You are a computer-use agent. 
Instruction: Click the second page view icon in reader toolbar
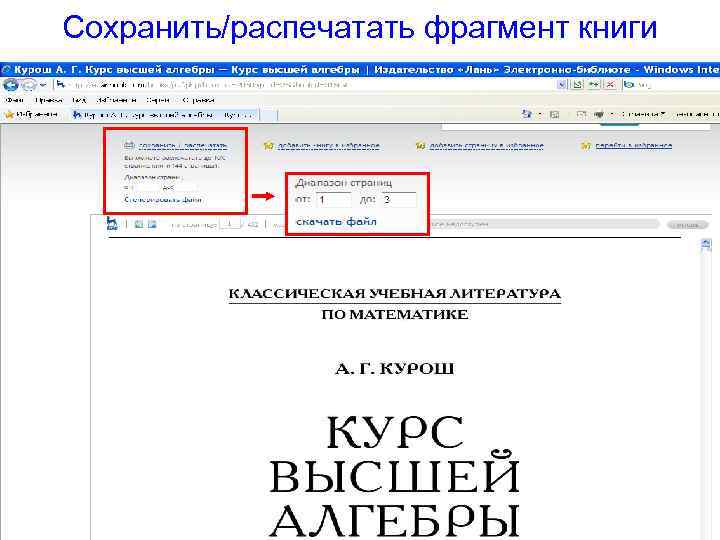click(152, 224)
